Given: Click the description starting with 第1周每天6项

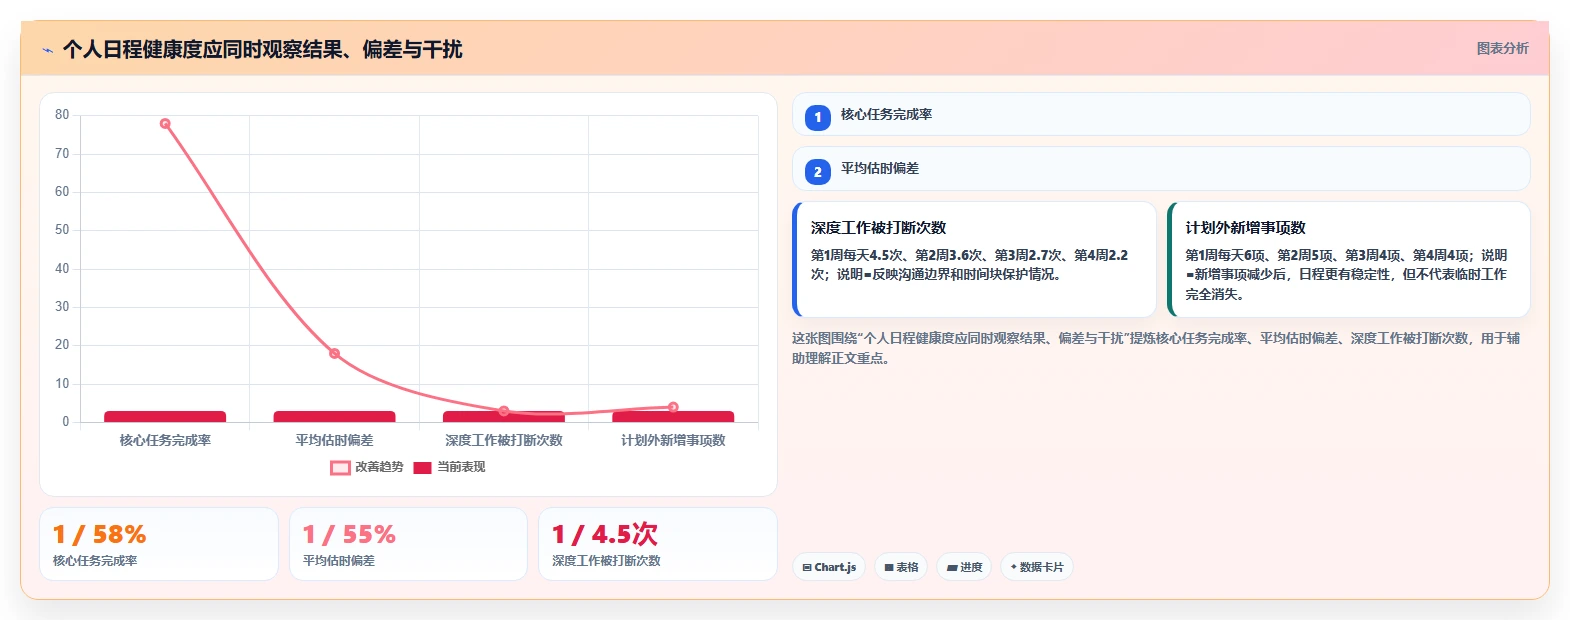Looking at the screenshot, I should pos(1346,275).
